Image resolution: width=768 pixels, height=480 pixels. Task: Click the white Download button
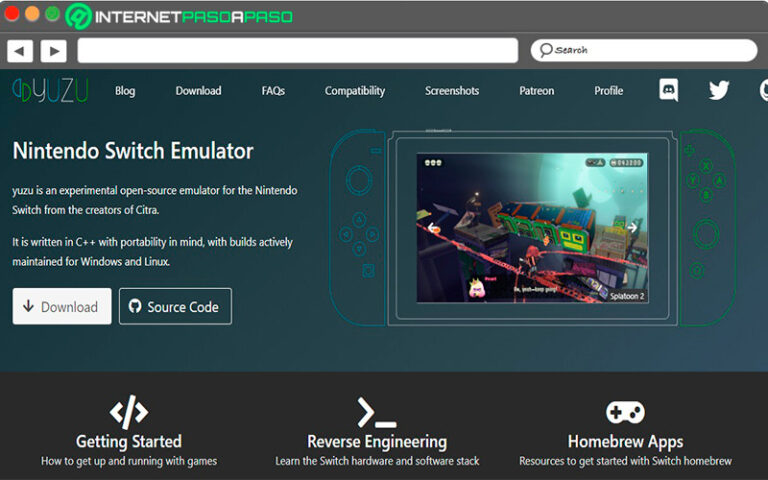(x=62, y=307)
